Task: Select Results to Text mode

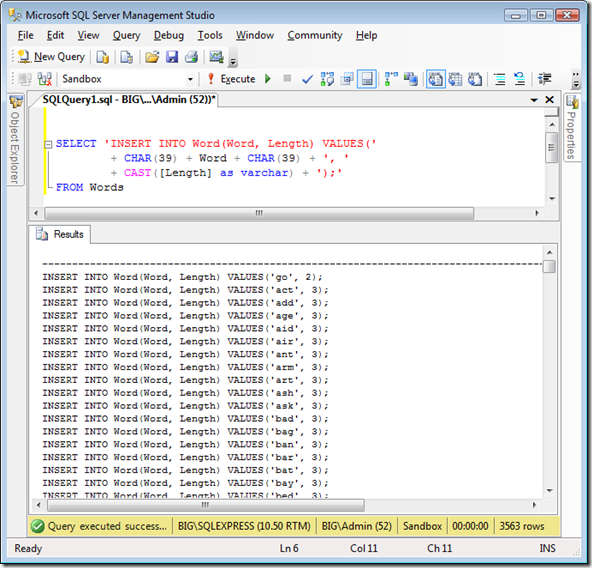Action: [436, 79]
